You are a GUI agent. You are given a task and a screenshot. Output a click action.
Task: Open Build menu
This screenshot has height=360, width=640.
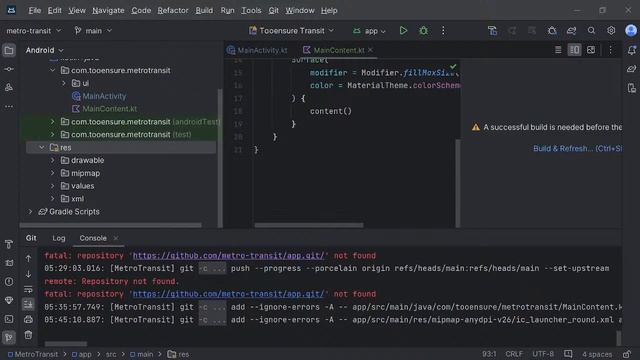204,11
